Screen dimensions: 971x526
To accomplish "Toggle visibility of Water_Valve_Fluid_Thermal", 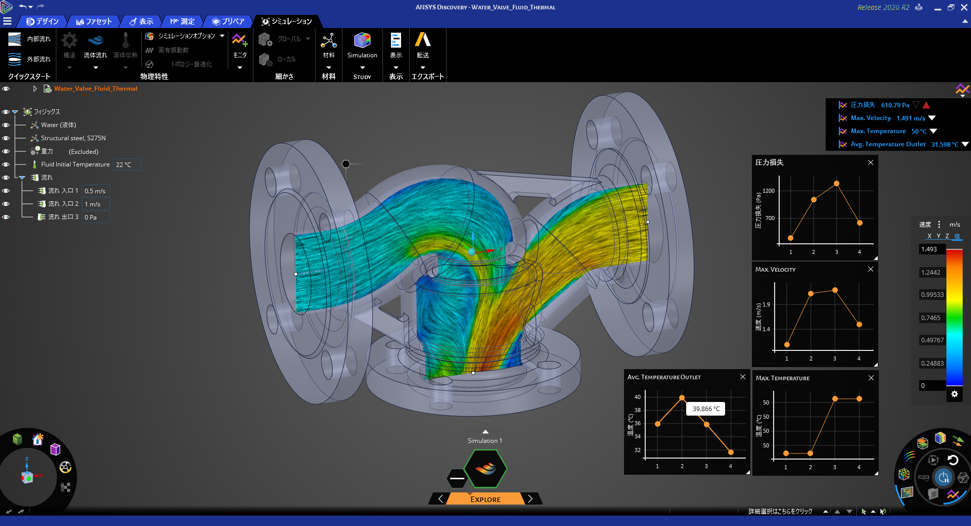I will click(6, 89).
